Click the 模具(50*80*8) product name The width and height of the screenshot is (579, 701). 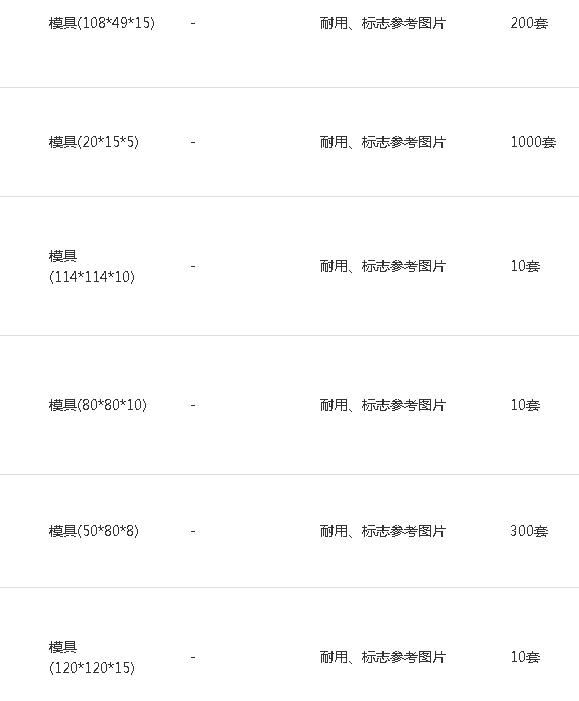pyautogui.click(x=94, y=531)
